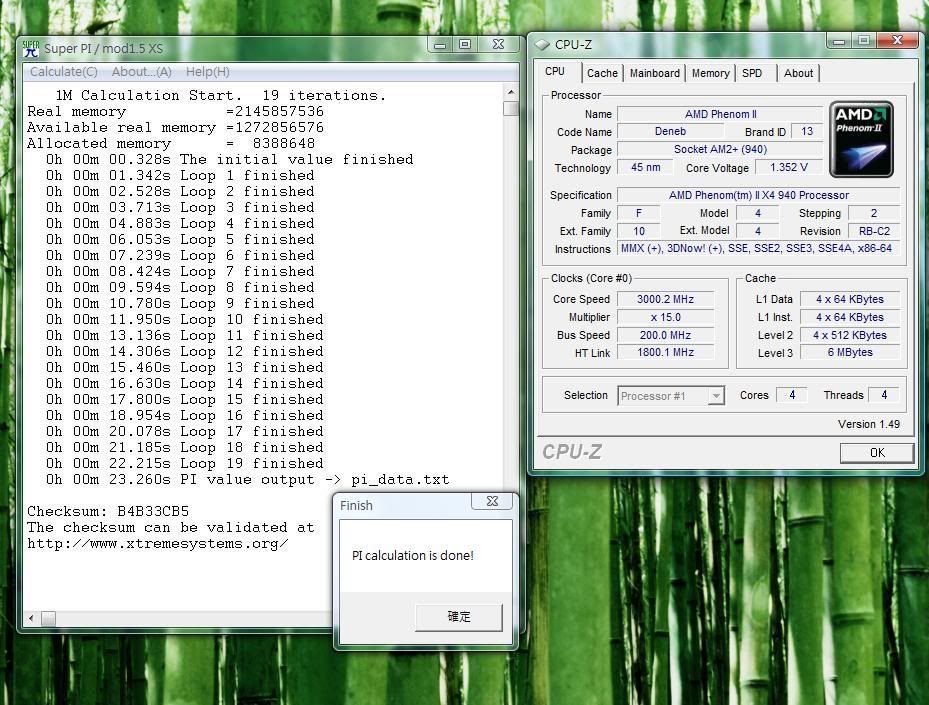Close the Super PI window
929x705 pixels.
coord(498,45)
